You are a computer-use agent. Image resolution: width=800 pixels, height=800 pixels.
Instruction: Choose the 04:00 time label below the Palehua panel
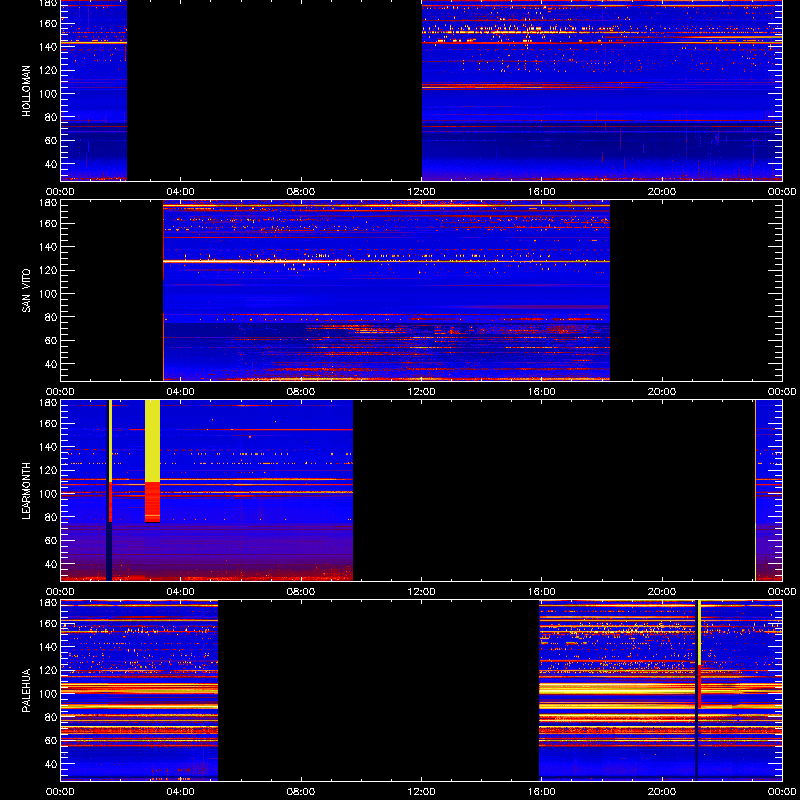[x=181, y=792]
